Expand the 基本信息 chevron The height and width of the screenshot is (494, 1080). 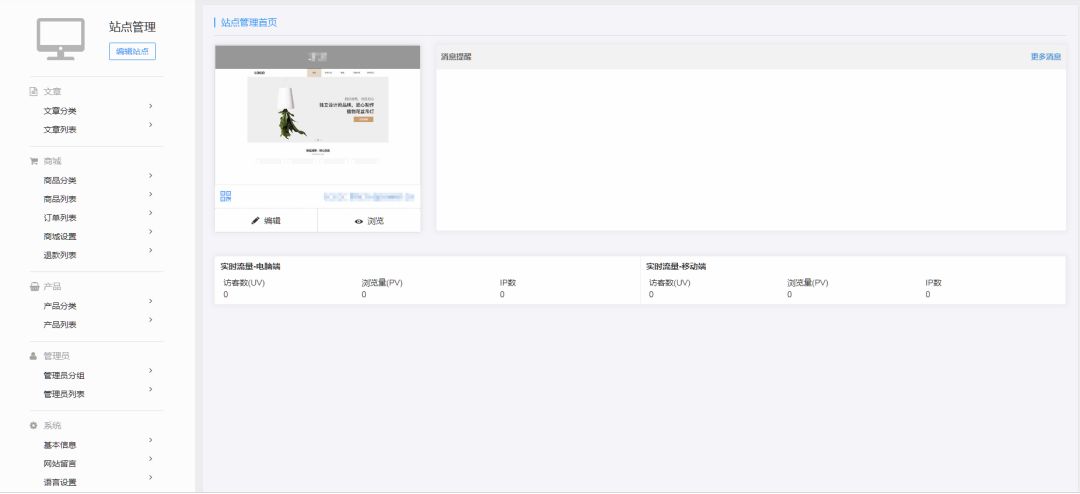[x=150, y=440]
